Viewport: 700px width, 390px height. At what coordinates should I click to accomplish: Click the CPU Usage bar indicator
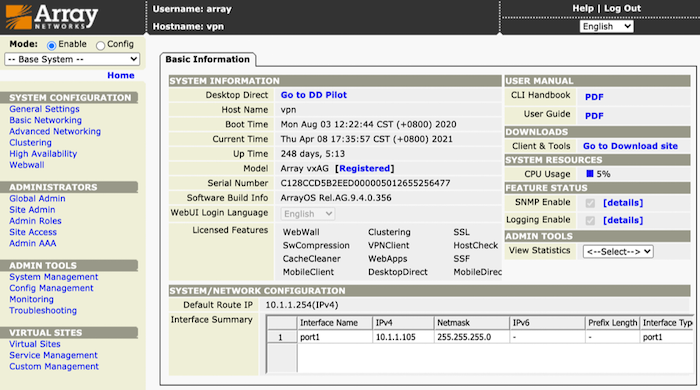590,174
